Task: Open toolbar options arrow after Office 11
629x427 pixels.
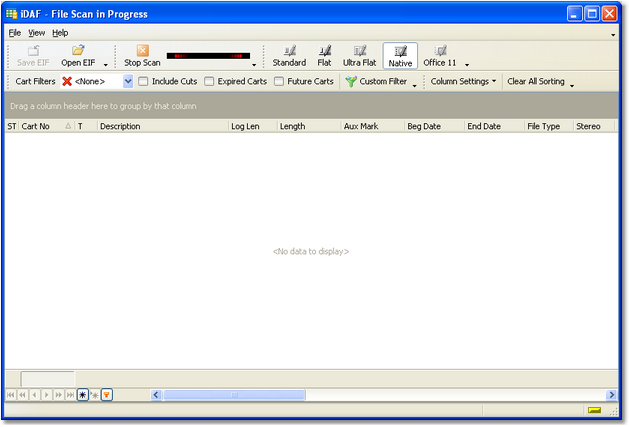Action: pyautogui.click(x=467, y=65)
